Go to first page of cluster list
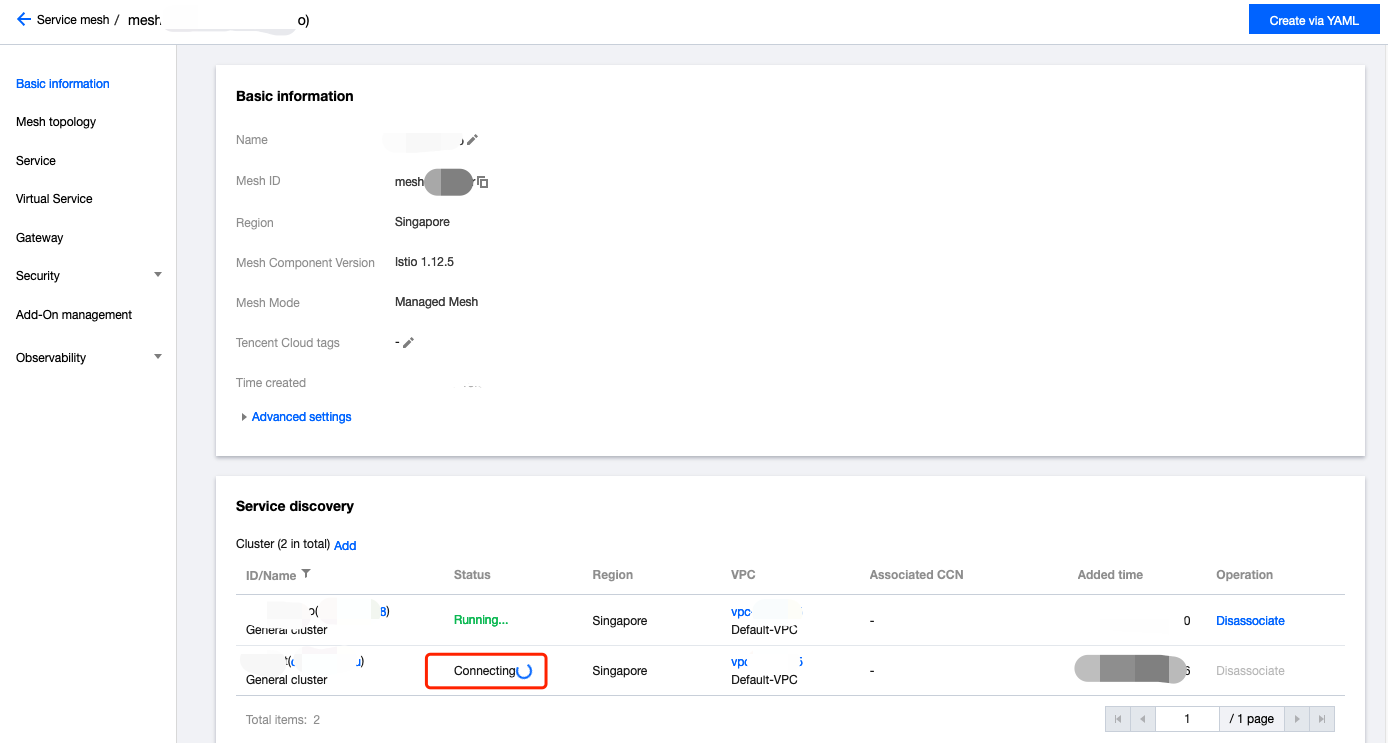The image size is (1388, 743). point(1118,719)
